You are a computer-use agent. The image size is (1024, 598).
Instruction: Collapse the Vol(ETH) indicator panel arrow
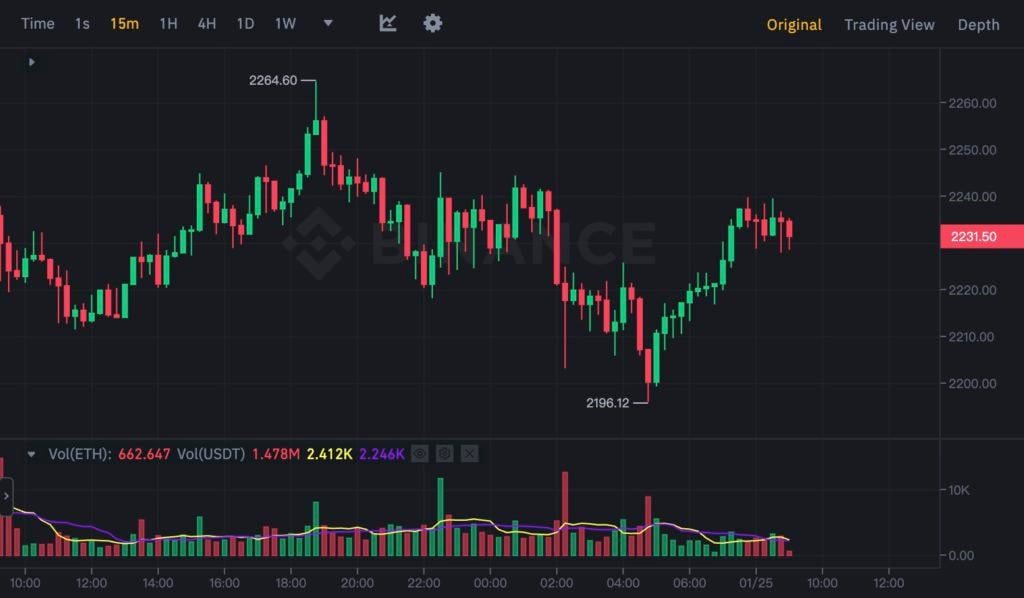tap(32, 454)
